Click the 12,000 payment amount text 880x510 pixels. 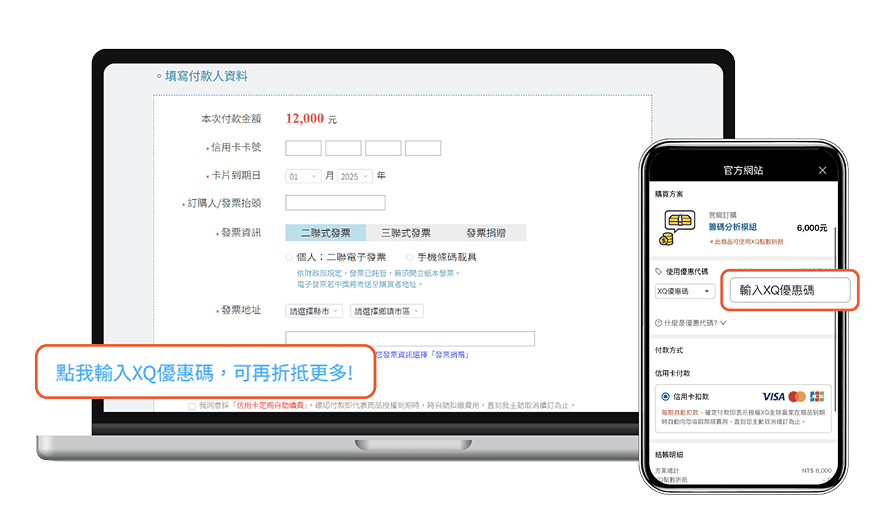pyautogui.click(x=305, y=118)
